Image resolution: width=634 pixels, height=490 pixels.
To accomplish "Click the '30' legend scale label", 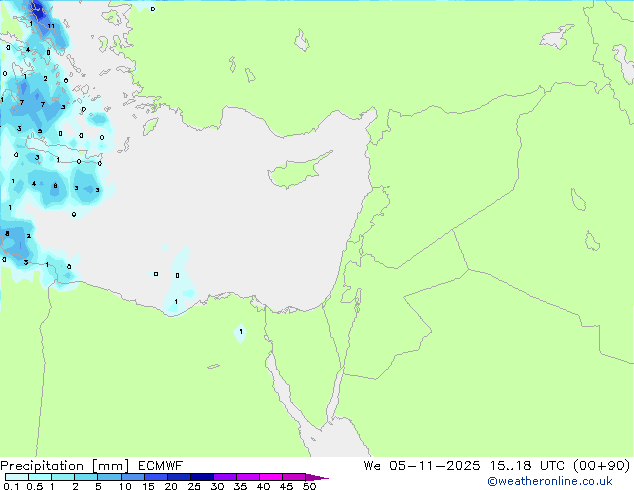I will point(218,486).
